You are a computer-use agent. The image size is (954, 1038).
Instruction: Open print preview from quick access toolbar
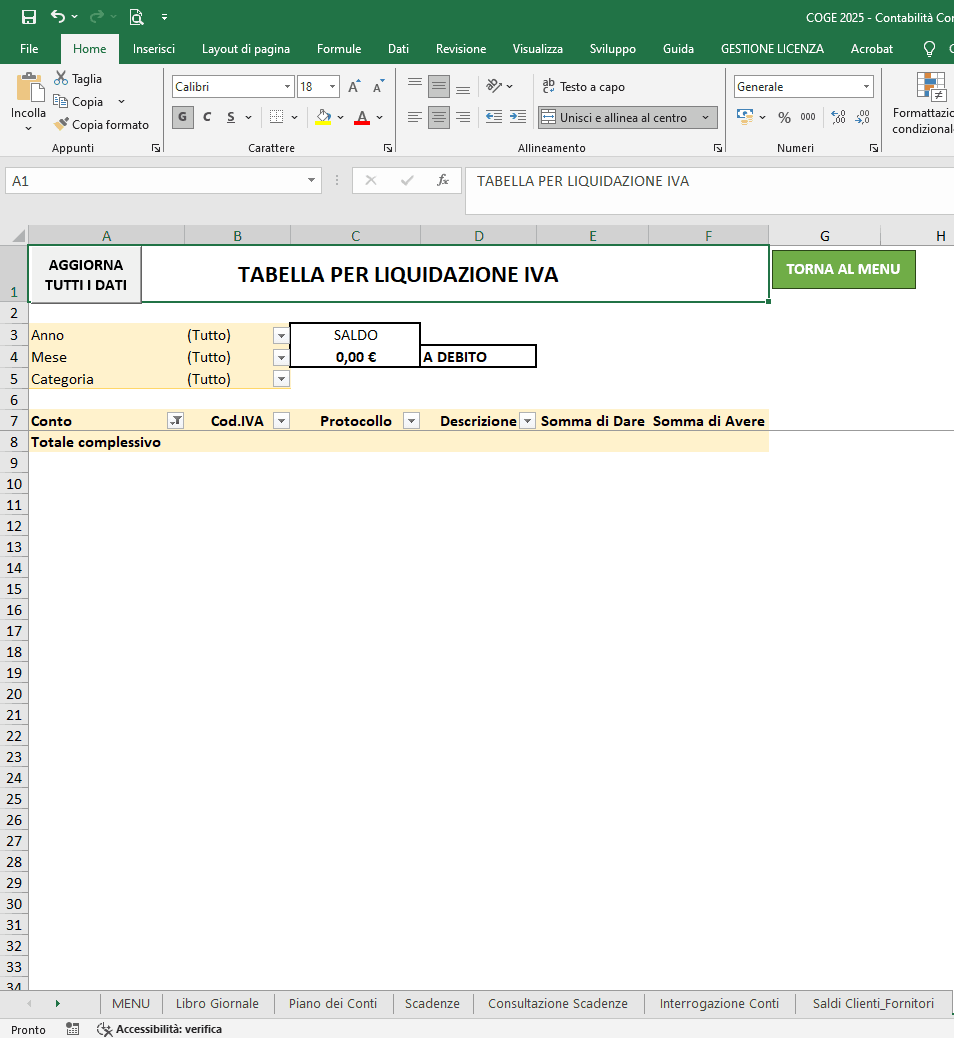point(136,17)
